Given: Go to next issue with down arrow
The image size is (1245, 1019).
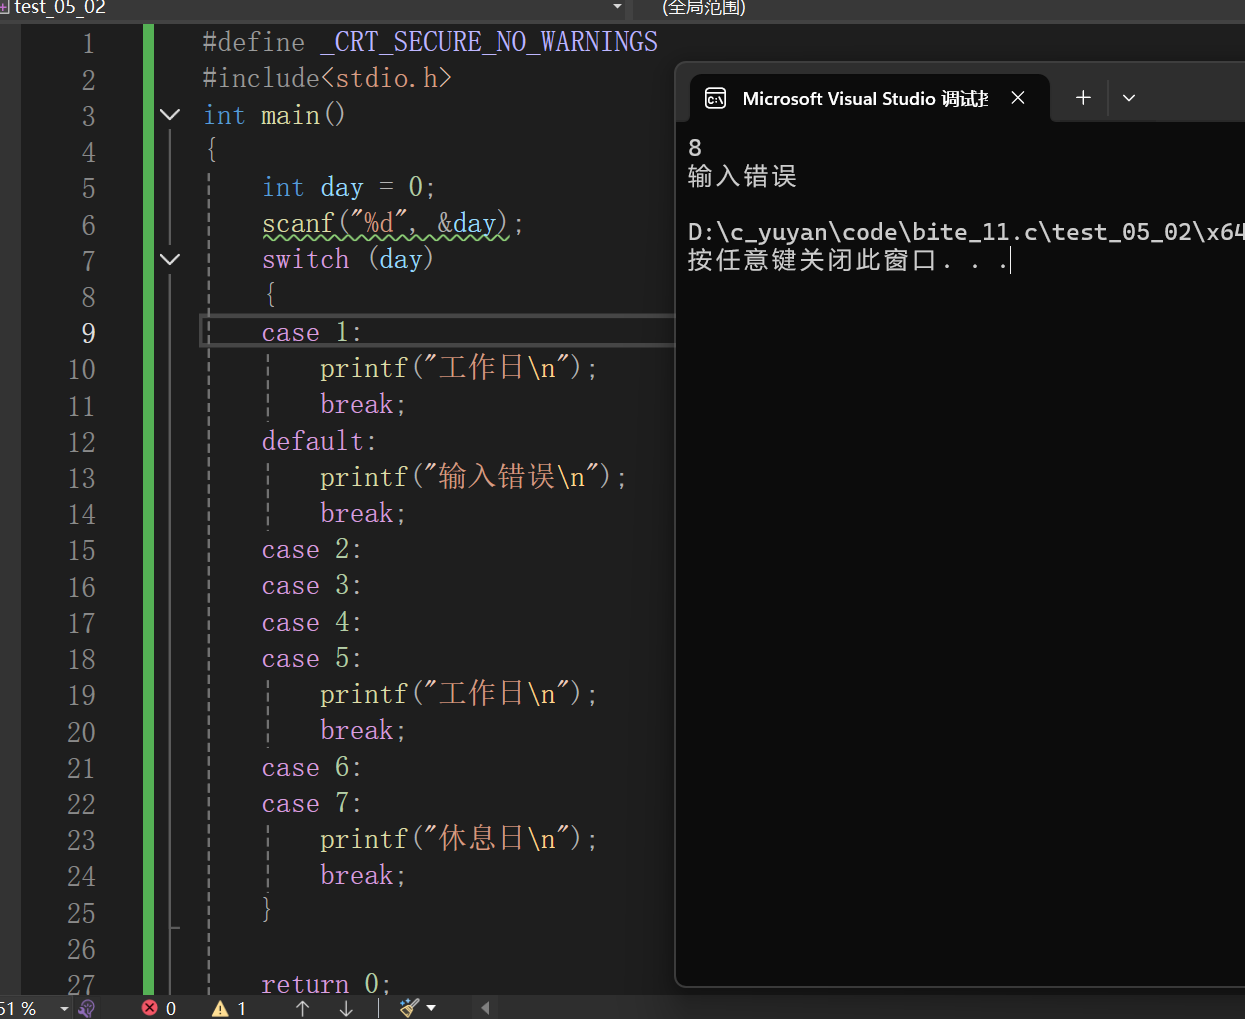Looking at the screenshot, I should (346, 1008).
